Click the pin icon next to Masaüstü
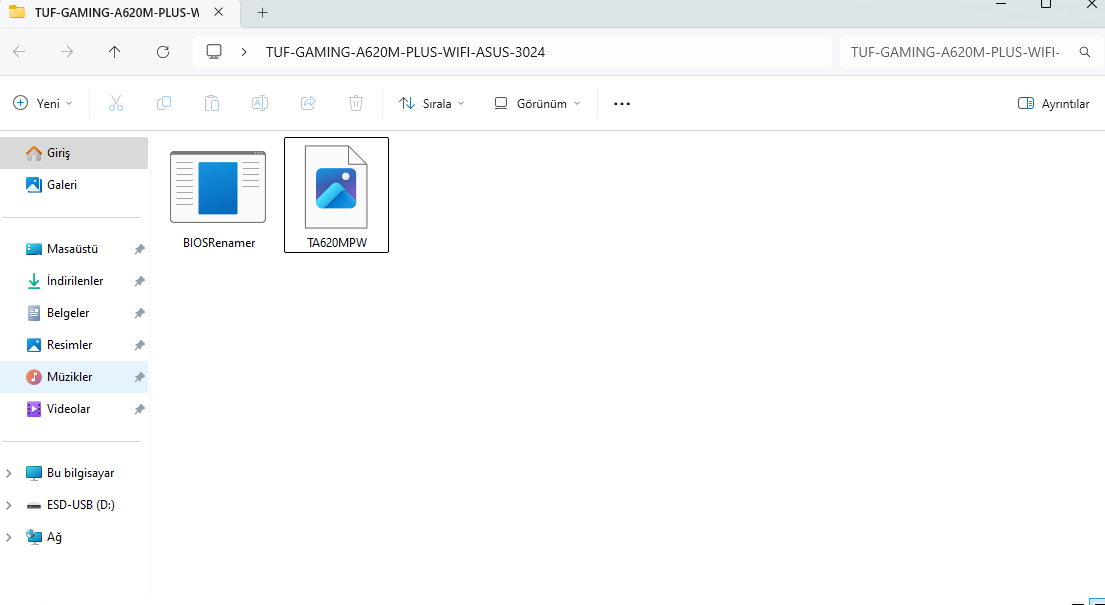The width and height of the screenshot is (1105, 605). coord(140,250)
